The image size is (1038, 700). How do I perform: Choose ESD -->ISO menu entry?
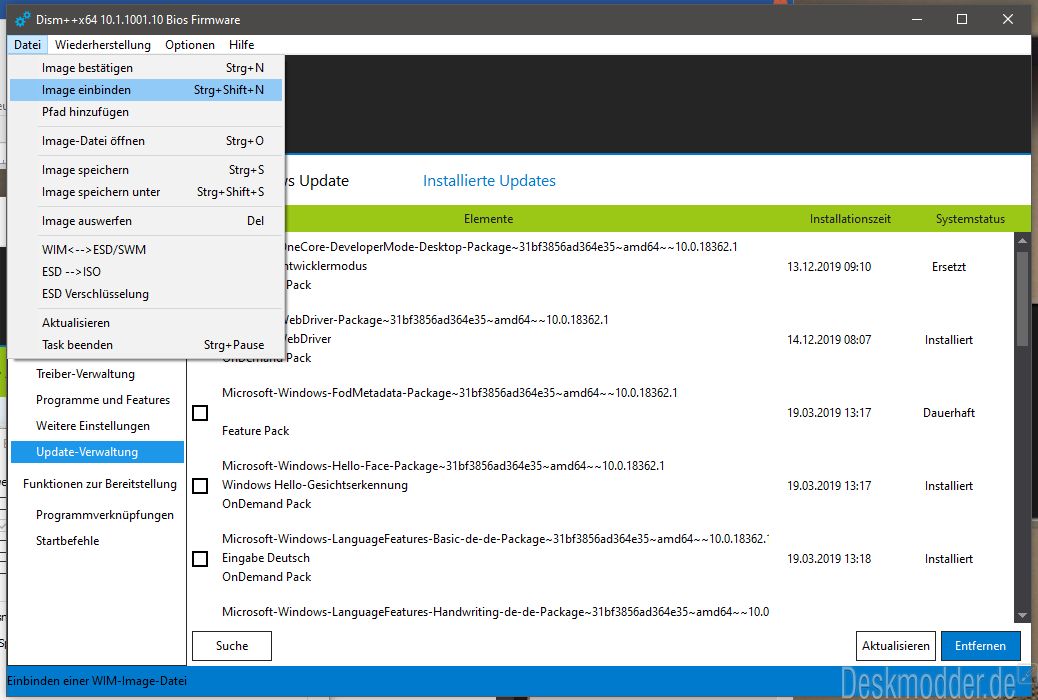(146, 272)
